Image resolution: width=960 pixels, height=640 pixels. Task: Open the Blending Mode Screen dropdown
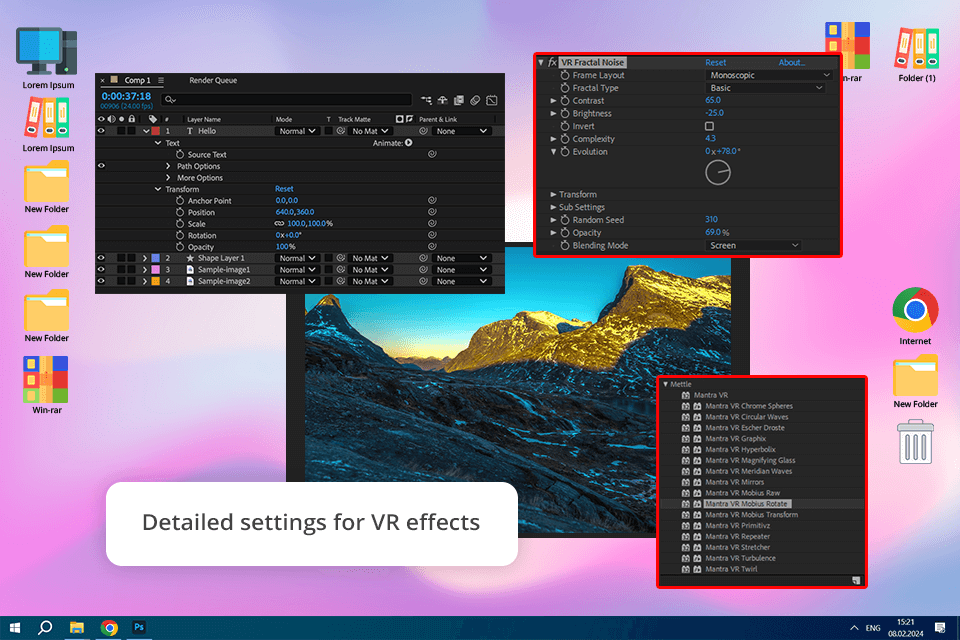pos(753,246)
